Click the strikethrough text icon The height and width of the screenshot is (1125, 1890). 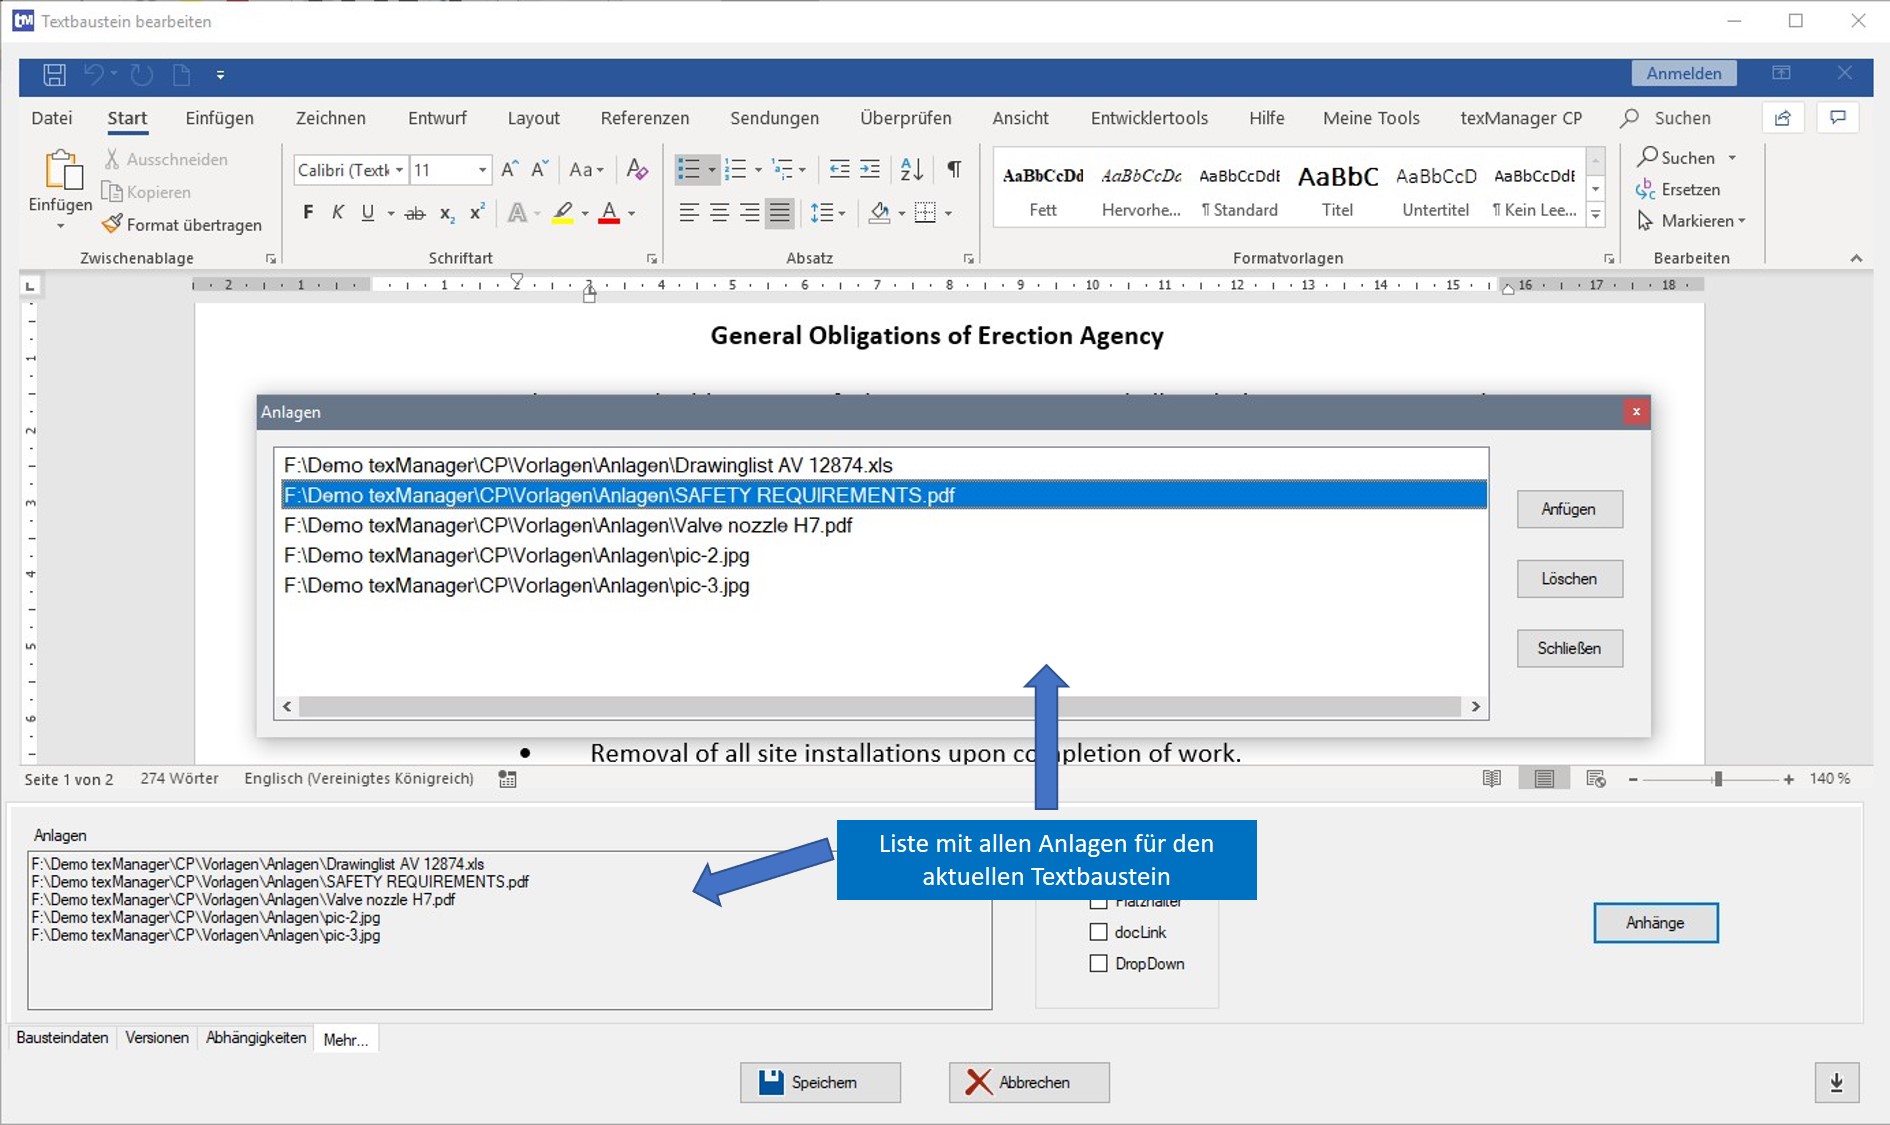pyautogui.click(x=415, y=213)
